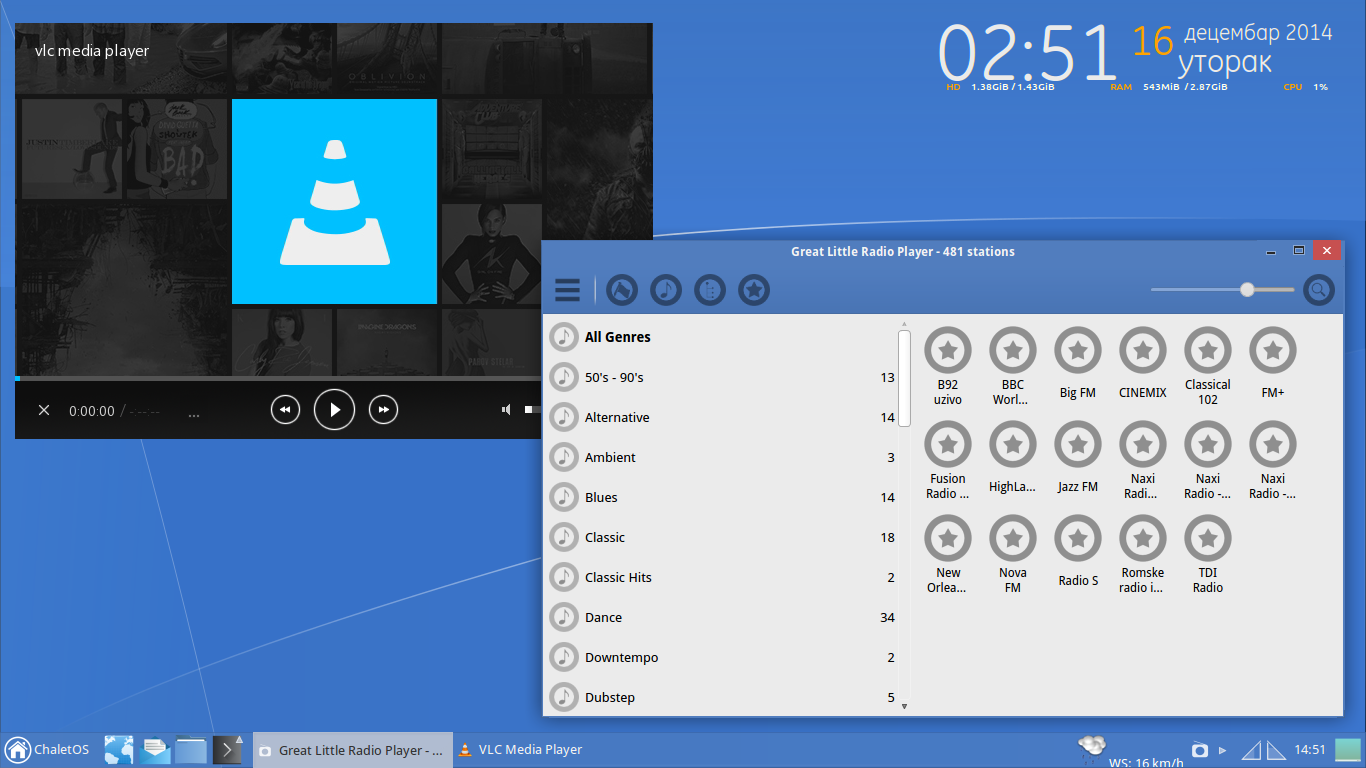Select FM+ station icon

1273,350
